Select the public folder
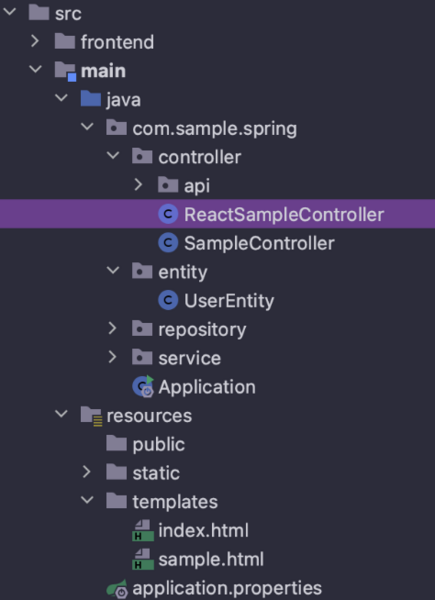The height and width of the screenshot is (600, 435). (158, 444)
